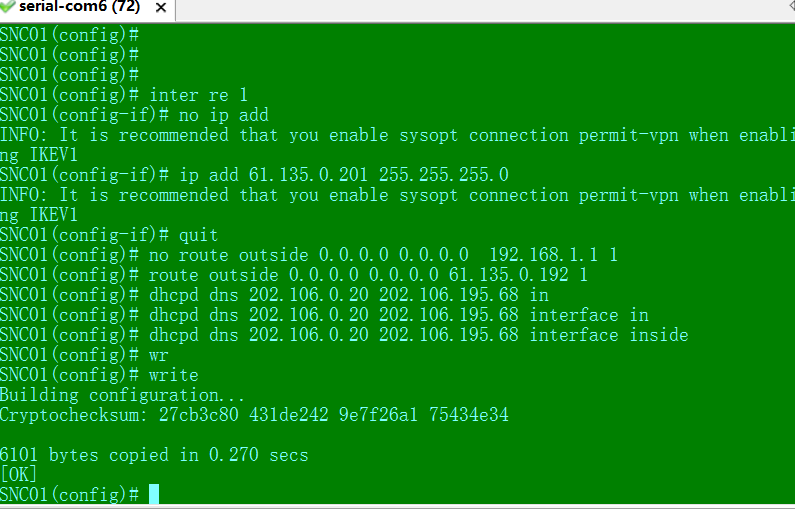Click the cyan terminal cursor block
This screenshot has height=509, width=795.
click(154, 494)
